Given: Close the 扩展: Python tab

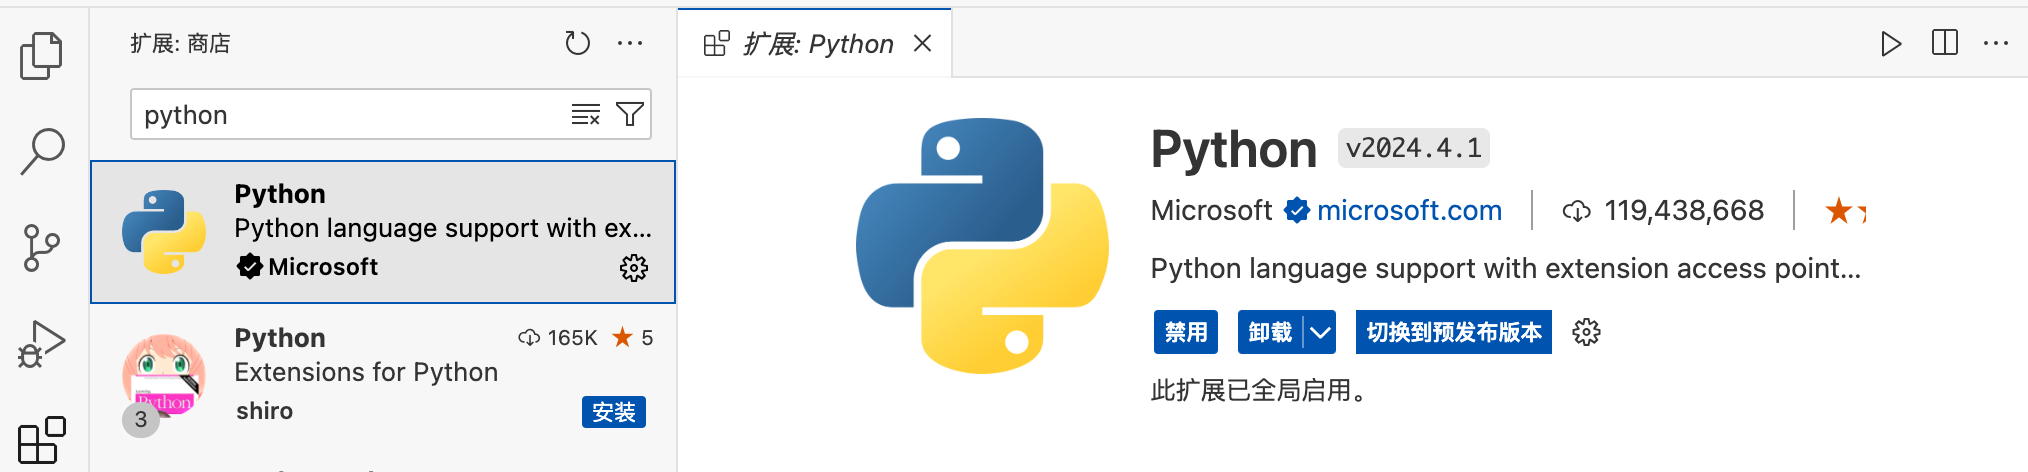Looking at the screenshot, I should (x=923, y=44).
